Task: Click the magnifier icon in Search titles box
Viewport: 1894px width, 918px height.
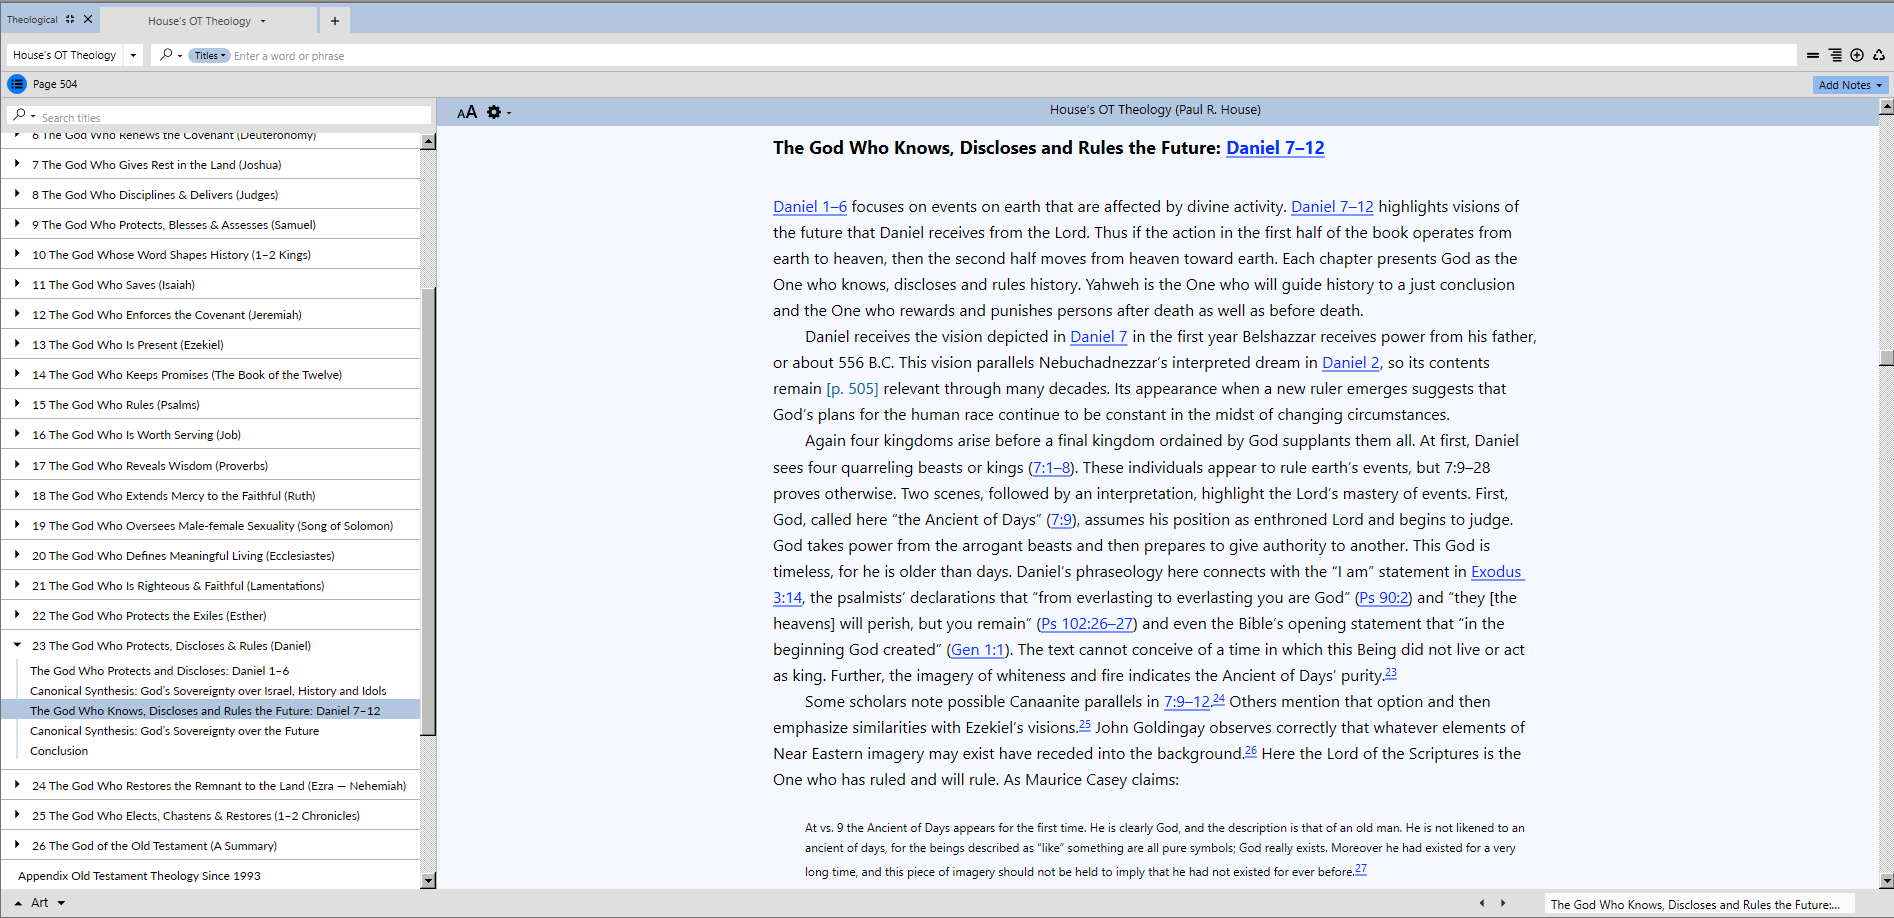Action: click(x=19, y=116)
